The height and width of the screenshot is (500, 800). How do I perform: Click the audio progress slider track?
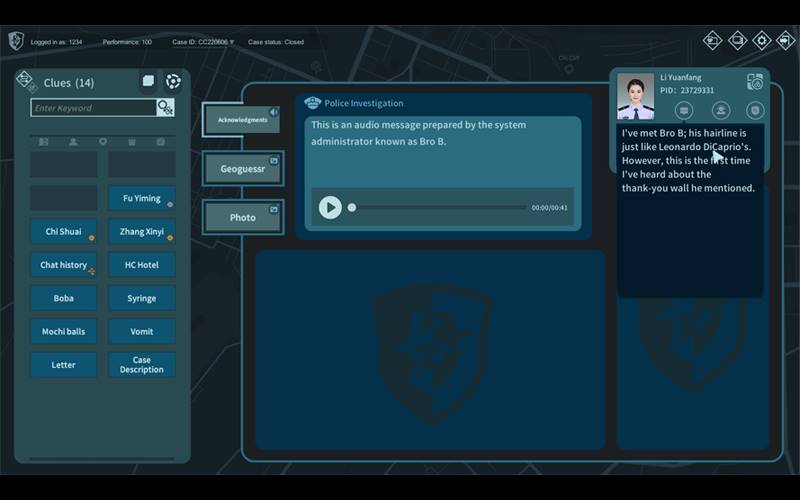440,207
